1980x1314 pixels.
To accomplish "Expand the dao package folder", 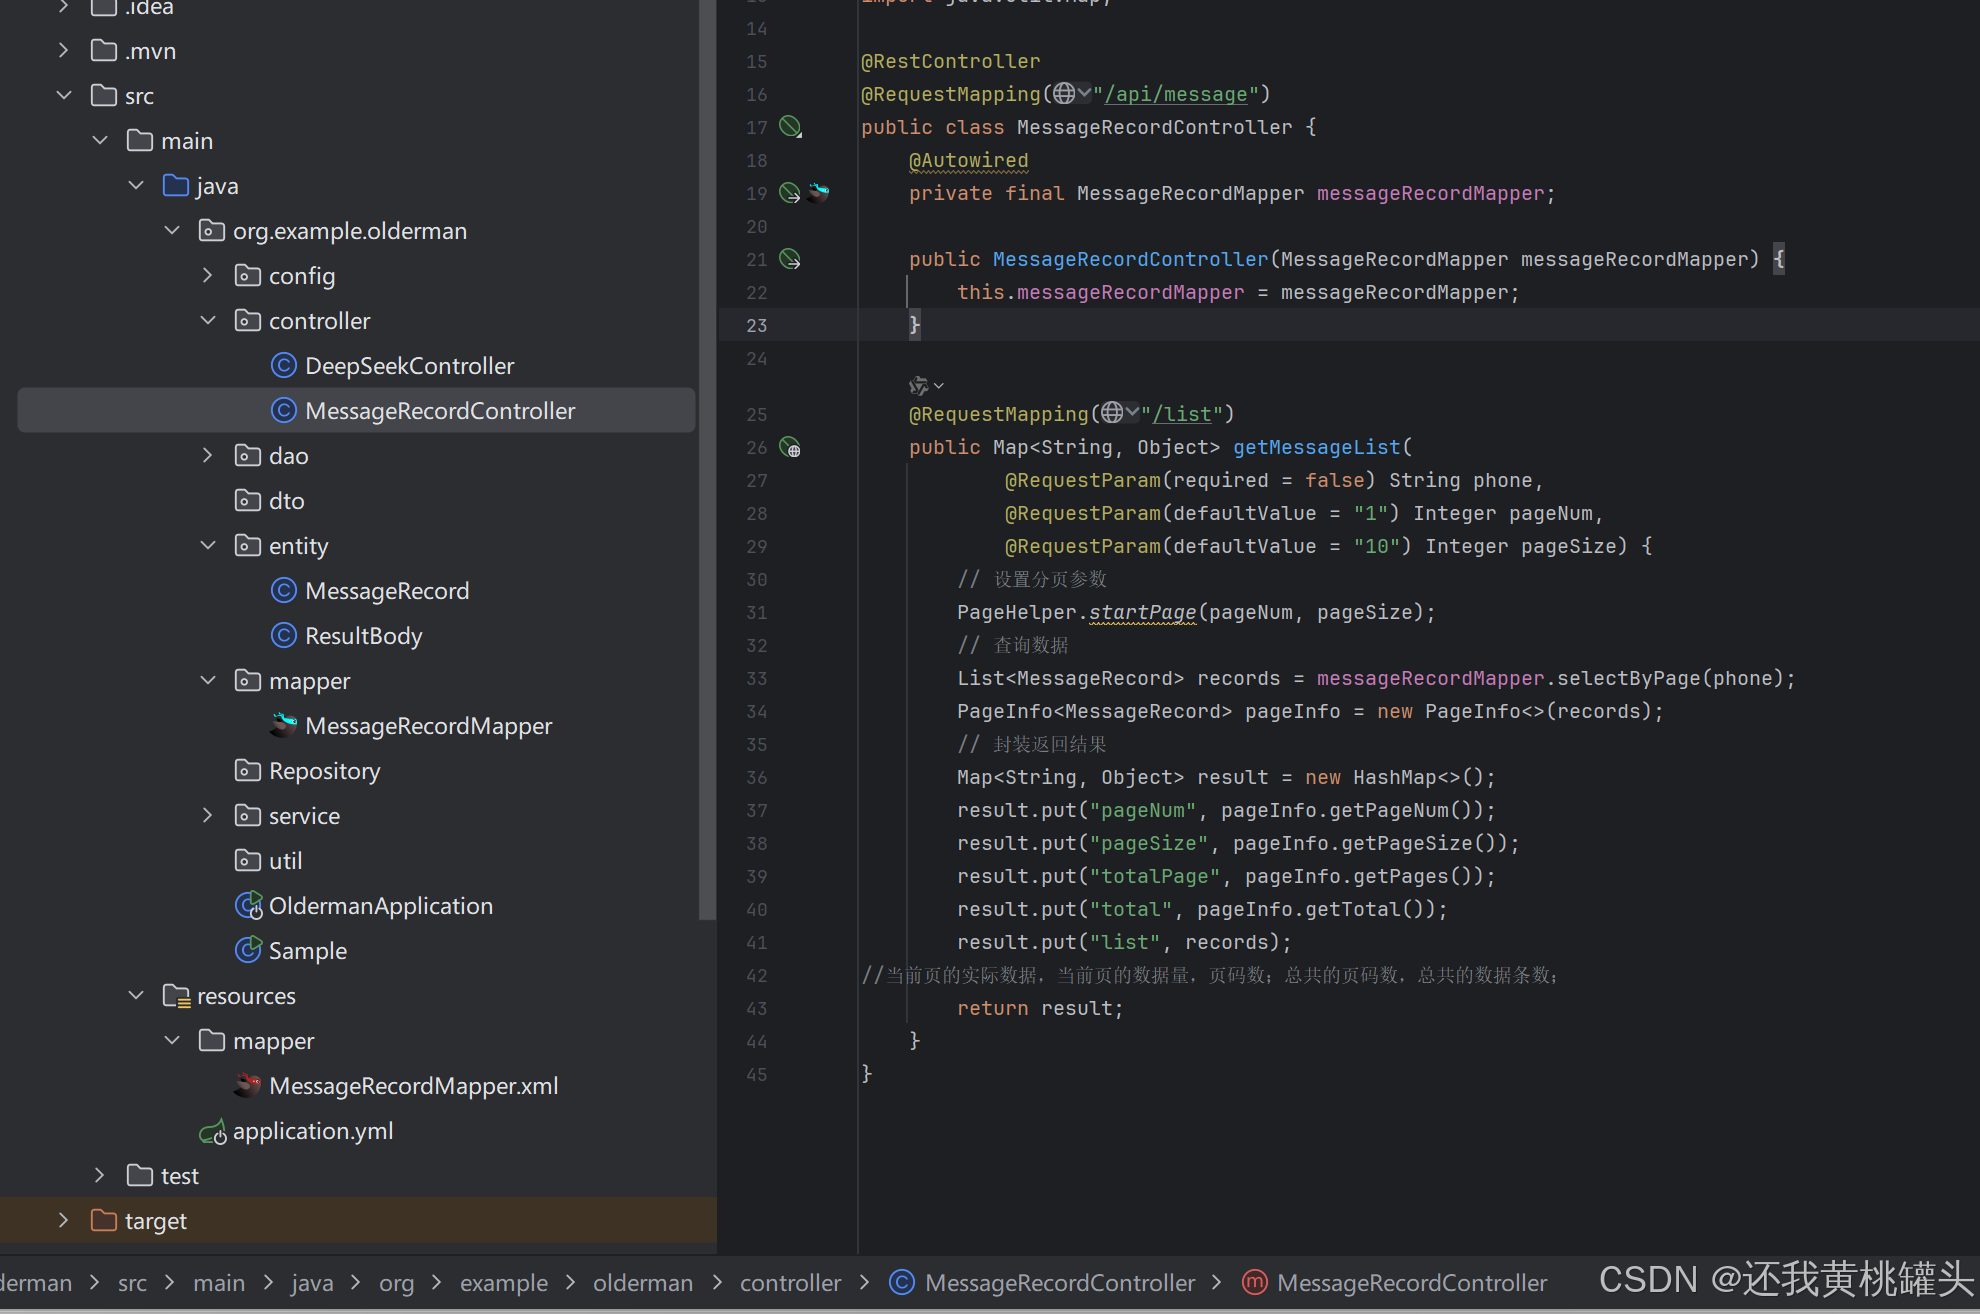I will point(208,456).
